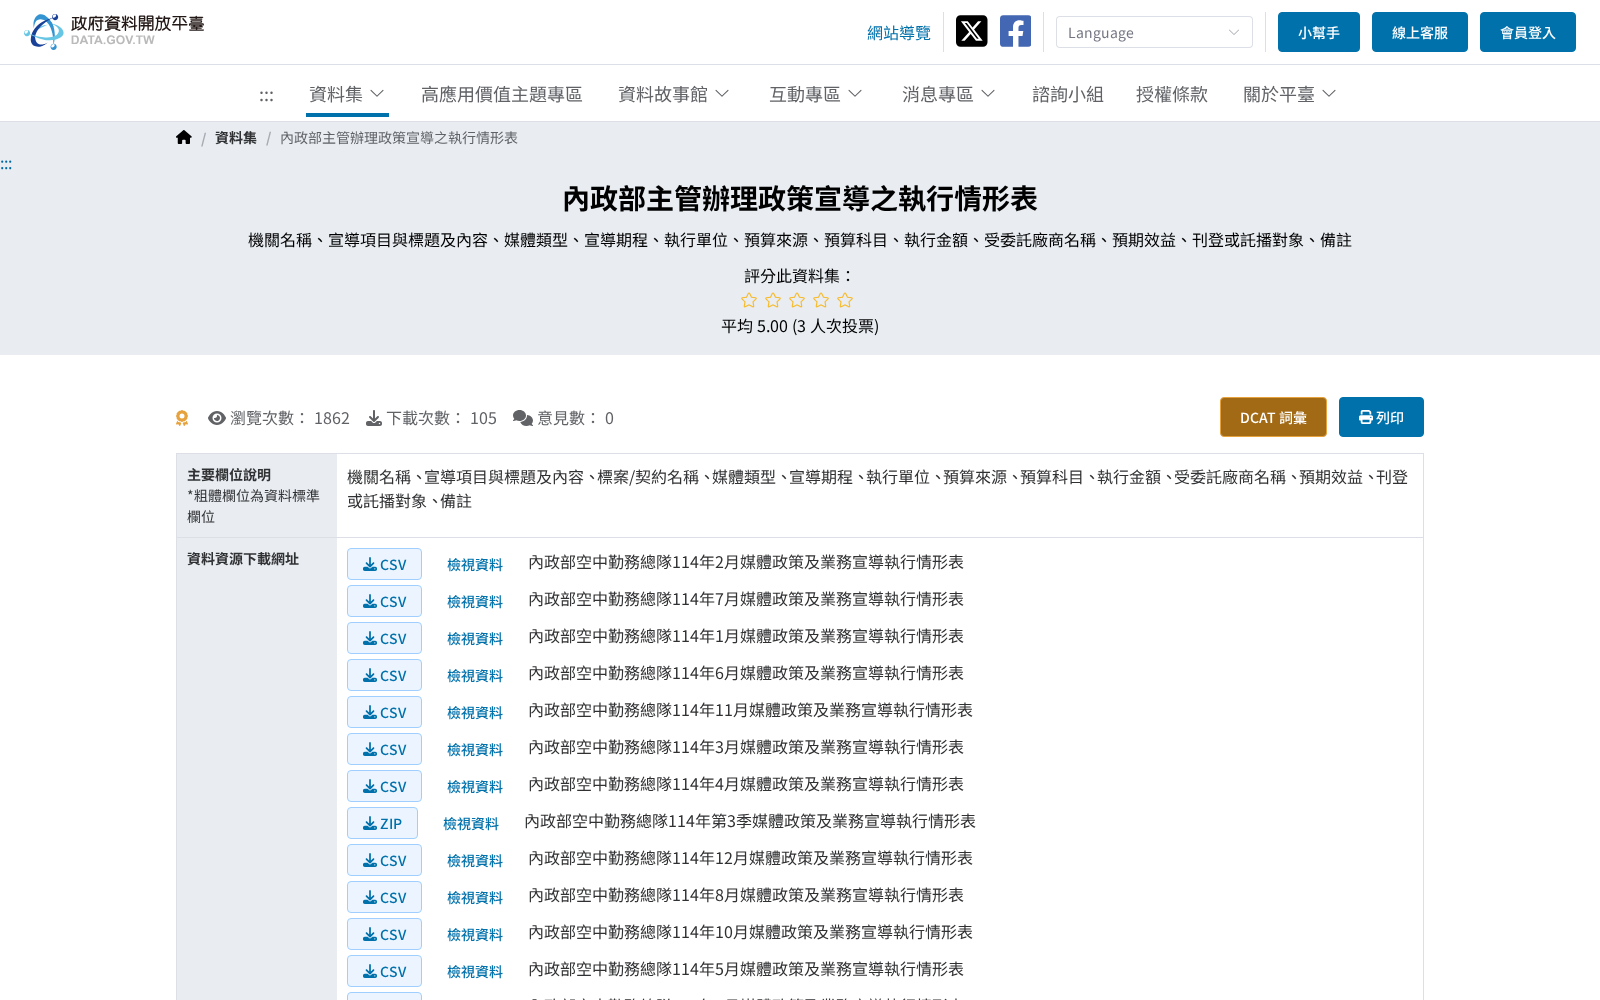Download CSV for 114年12月 report
1600x1000 pixels.
coord(384,860)
